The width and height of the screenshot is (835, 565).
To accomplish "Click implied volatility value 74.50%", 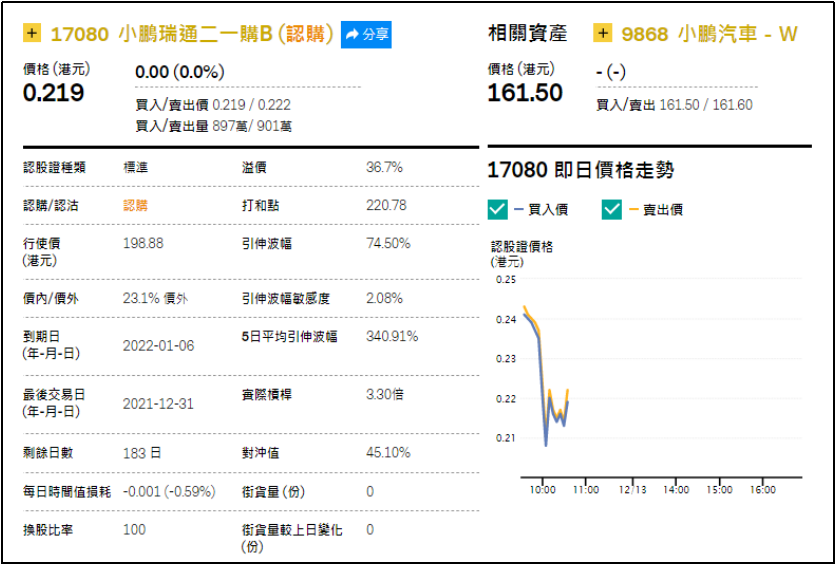I will 388,243.
